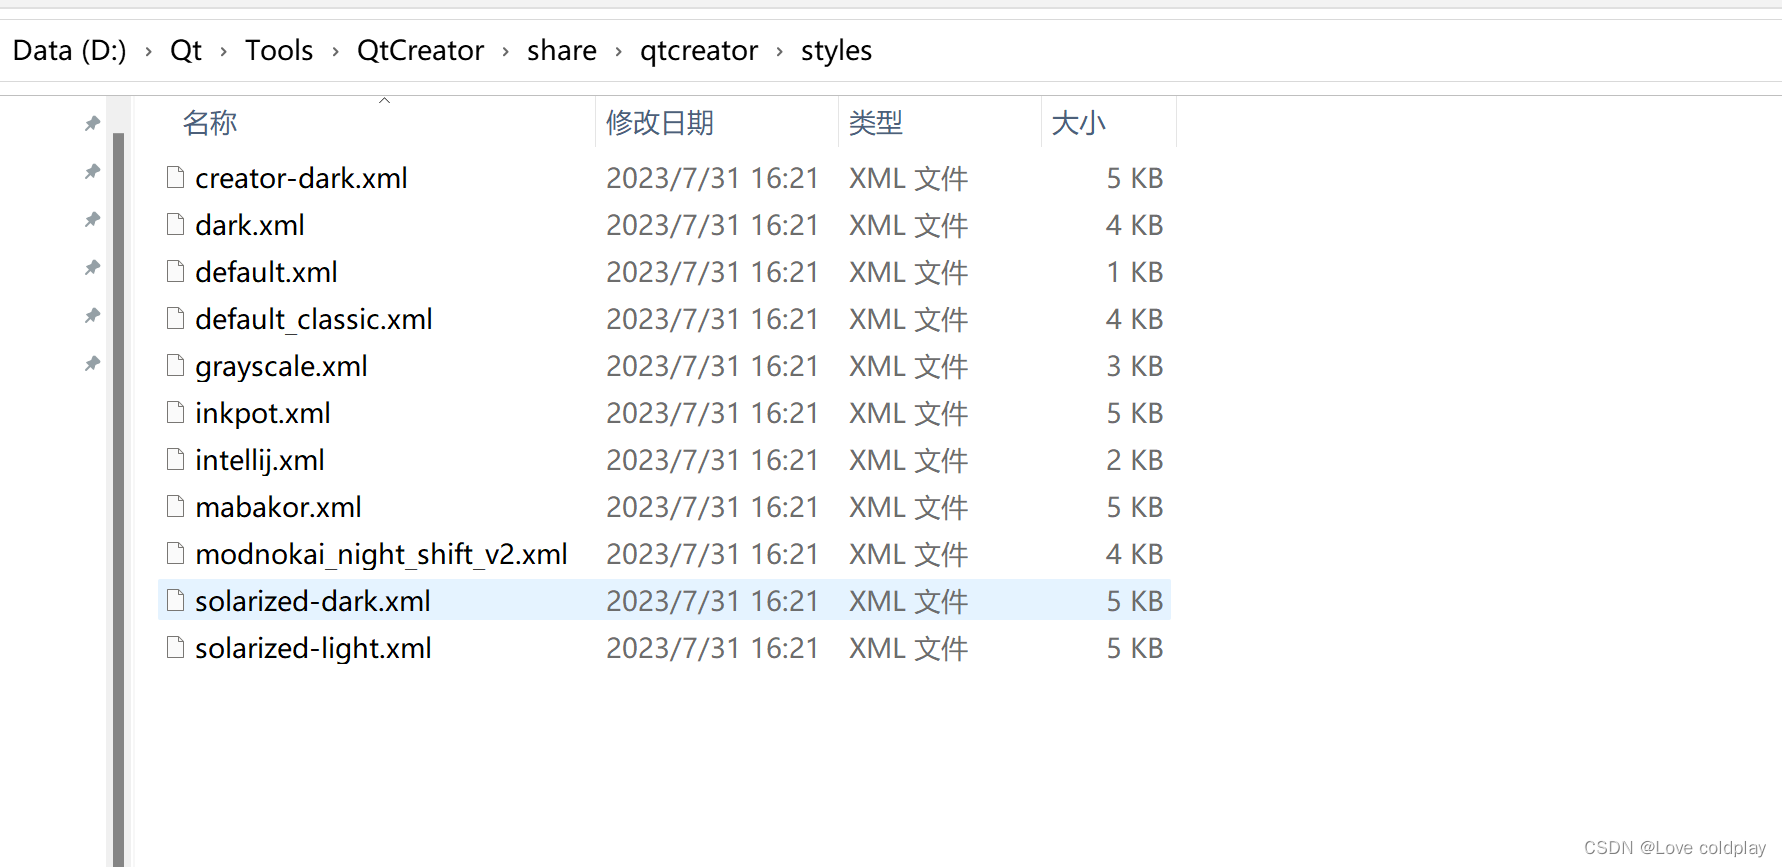Viewport: 1782px width, 867px height.
Task: Click the file icon of mabakor.xml
Action: tap(175, 507)
